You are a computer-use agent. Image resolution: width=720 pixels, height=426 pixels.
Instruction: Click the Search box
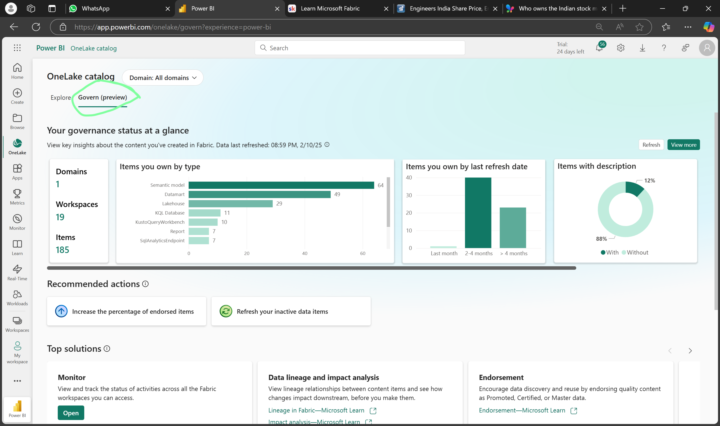[360, 48]
